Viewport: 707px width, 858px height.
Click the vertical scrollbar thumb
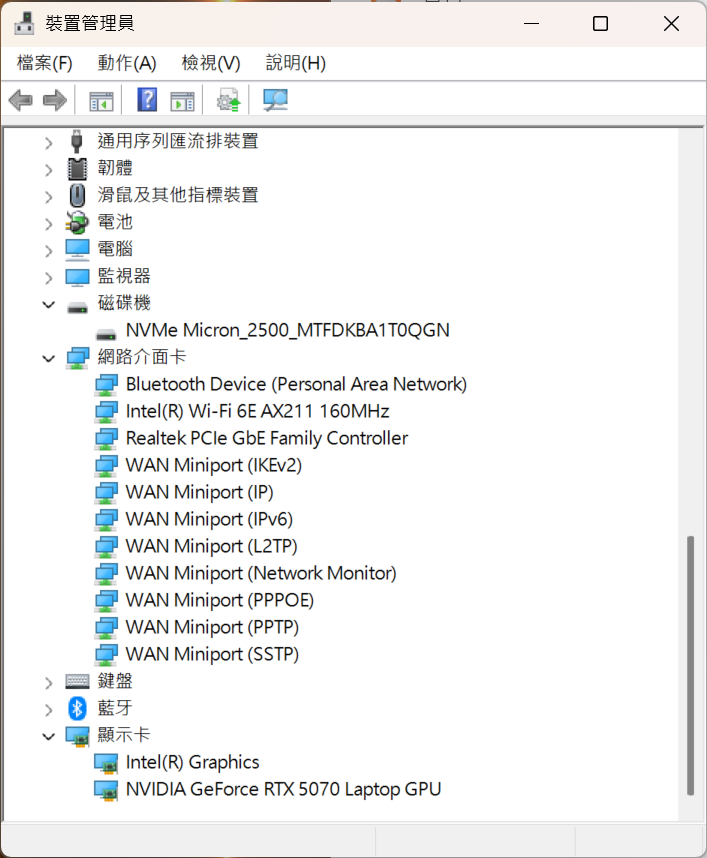691,665
